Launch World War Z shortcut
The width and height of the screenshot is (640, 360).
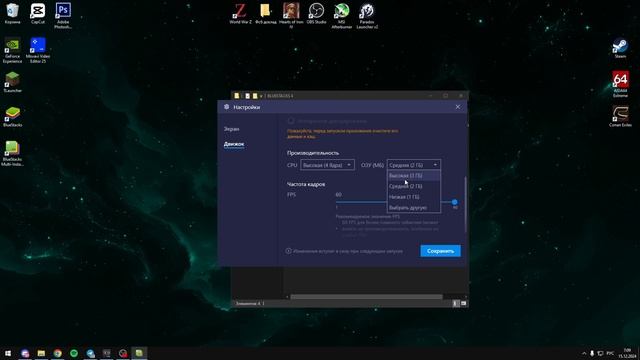240,13
